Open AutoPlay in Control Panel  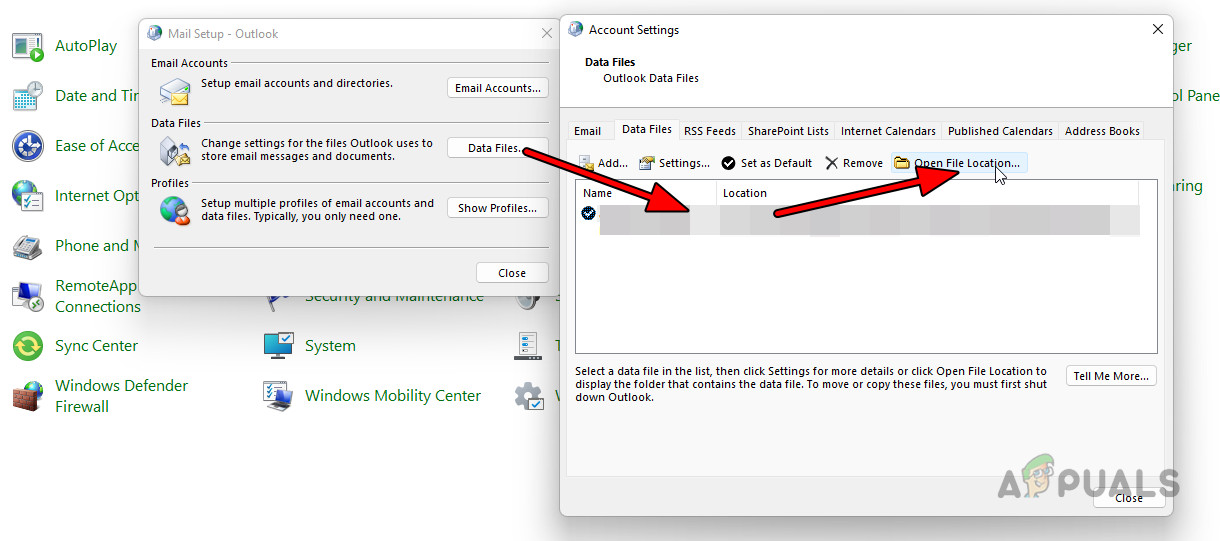coord(27,46)
